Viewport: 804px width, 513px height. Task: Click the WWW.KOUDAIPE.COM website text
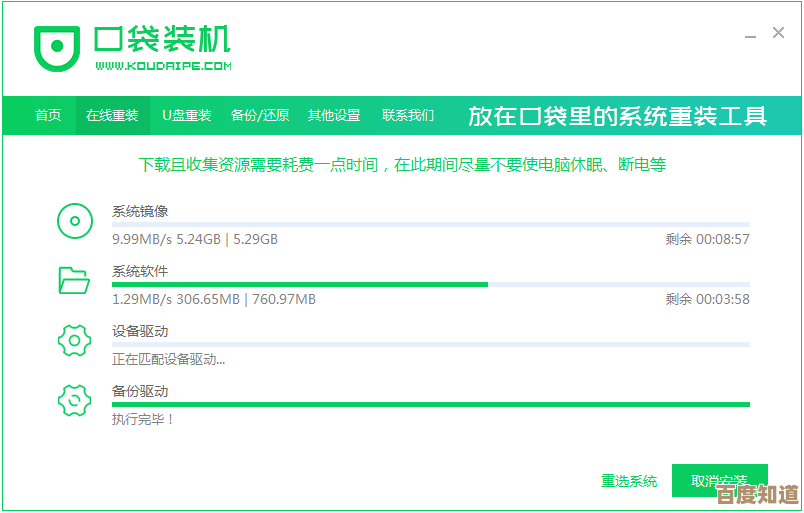click(164, 66)
